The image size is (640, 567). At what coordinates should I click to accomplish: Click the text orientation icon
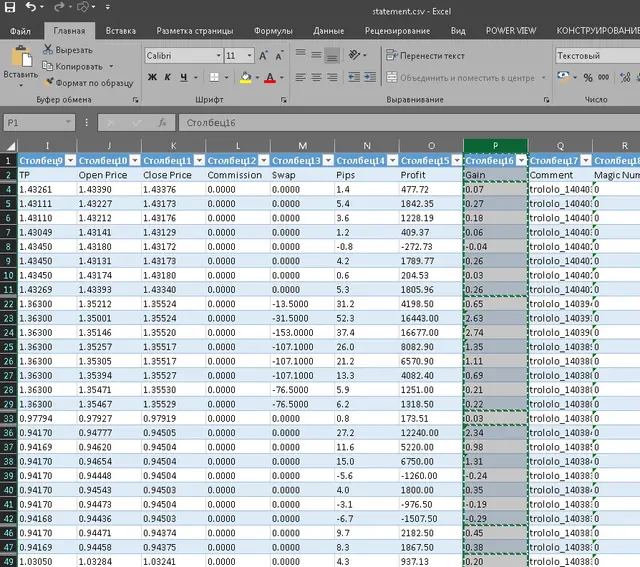(x=354, y=54)
